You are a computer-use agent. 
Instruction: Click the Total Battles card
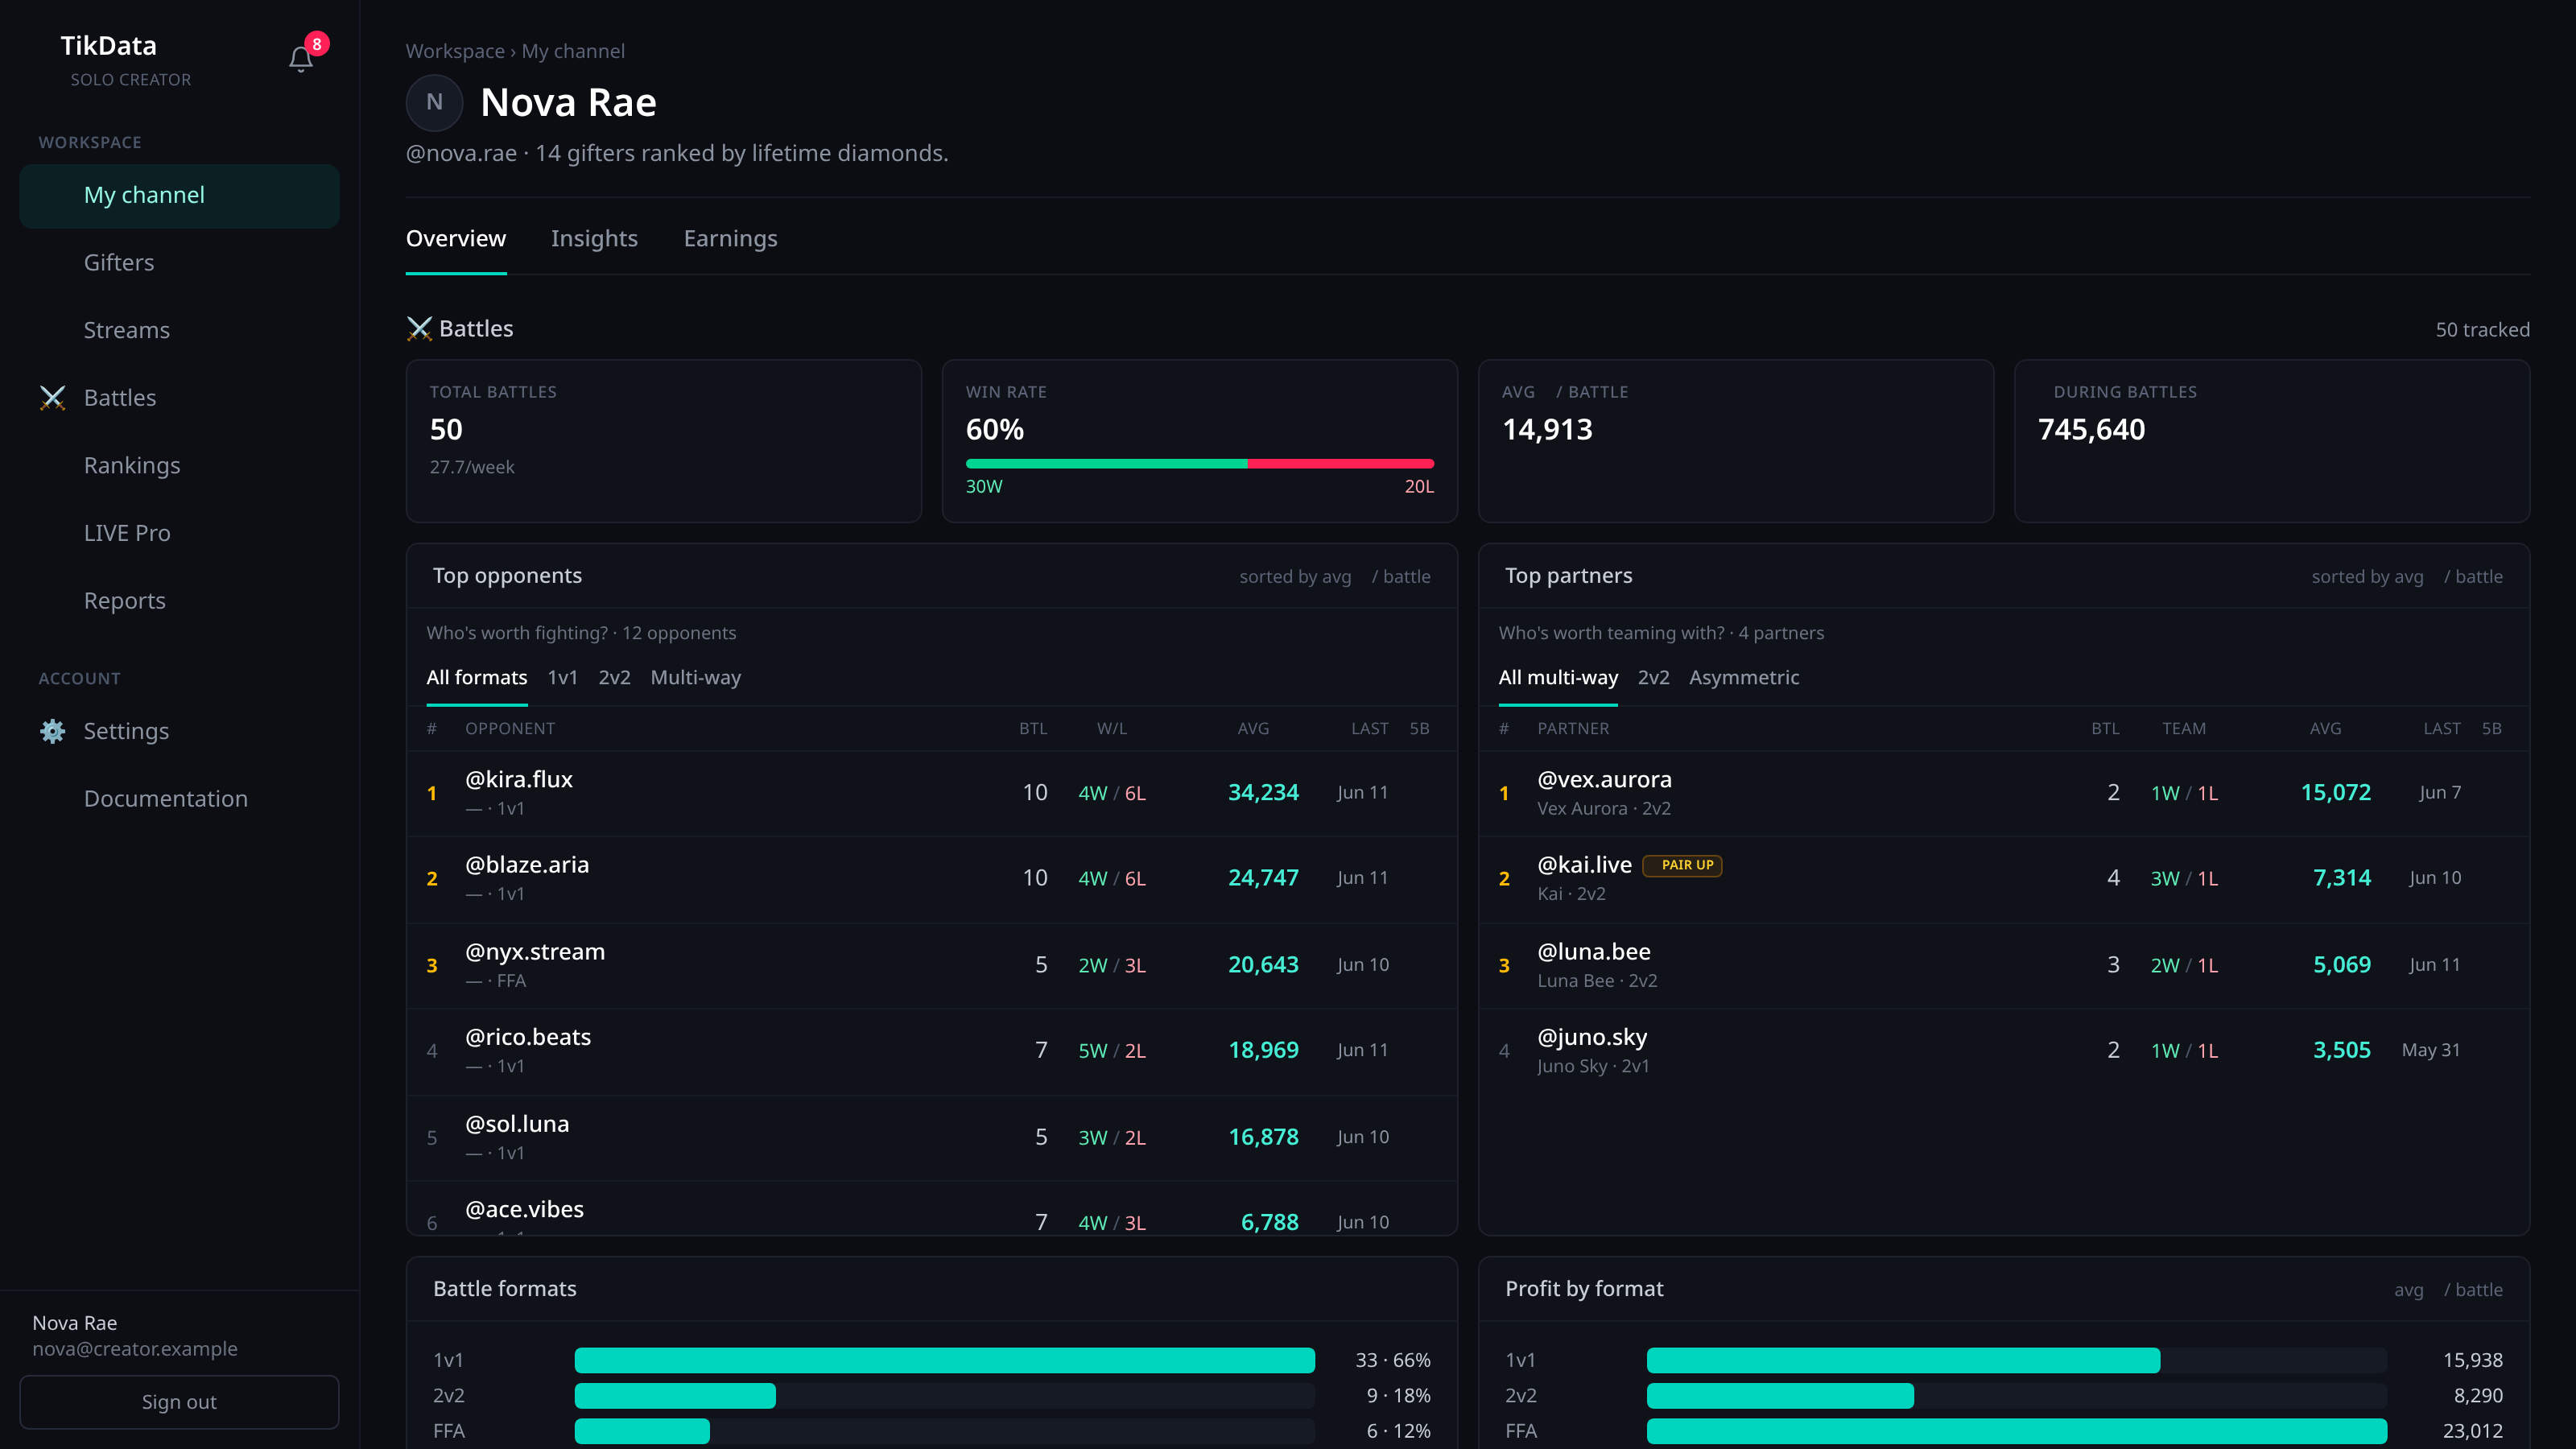[x=664, y=441]
